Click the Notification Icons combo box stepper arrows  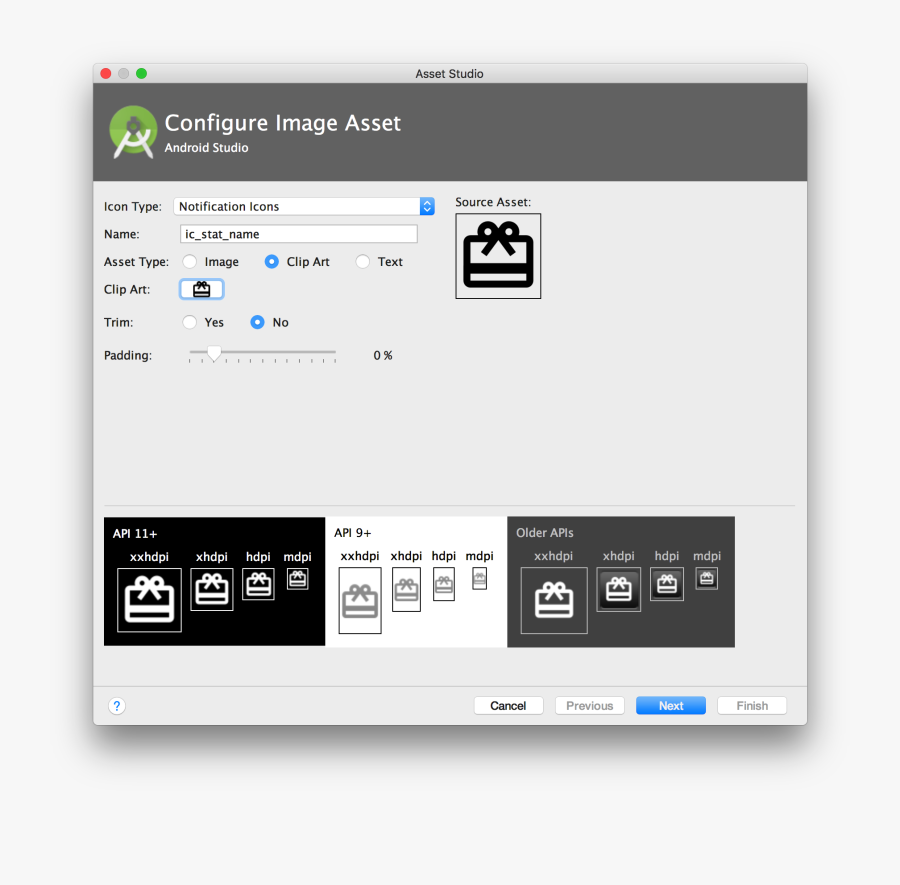[427, 206]
